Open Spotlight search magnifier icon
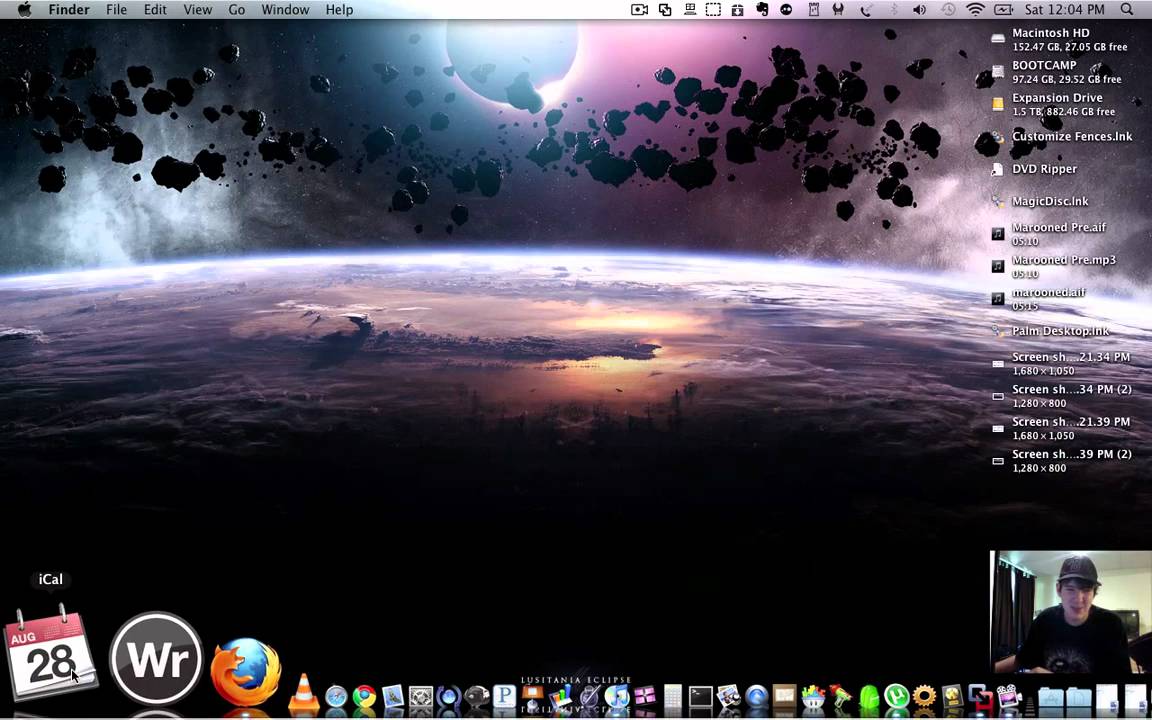The height and width of the screenshot is (720, 1152). (1127, 10)
